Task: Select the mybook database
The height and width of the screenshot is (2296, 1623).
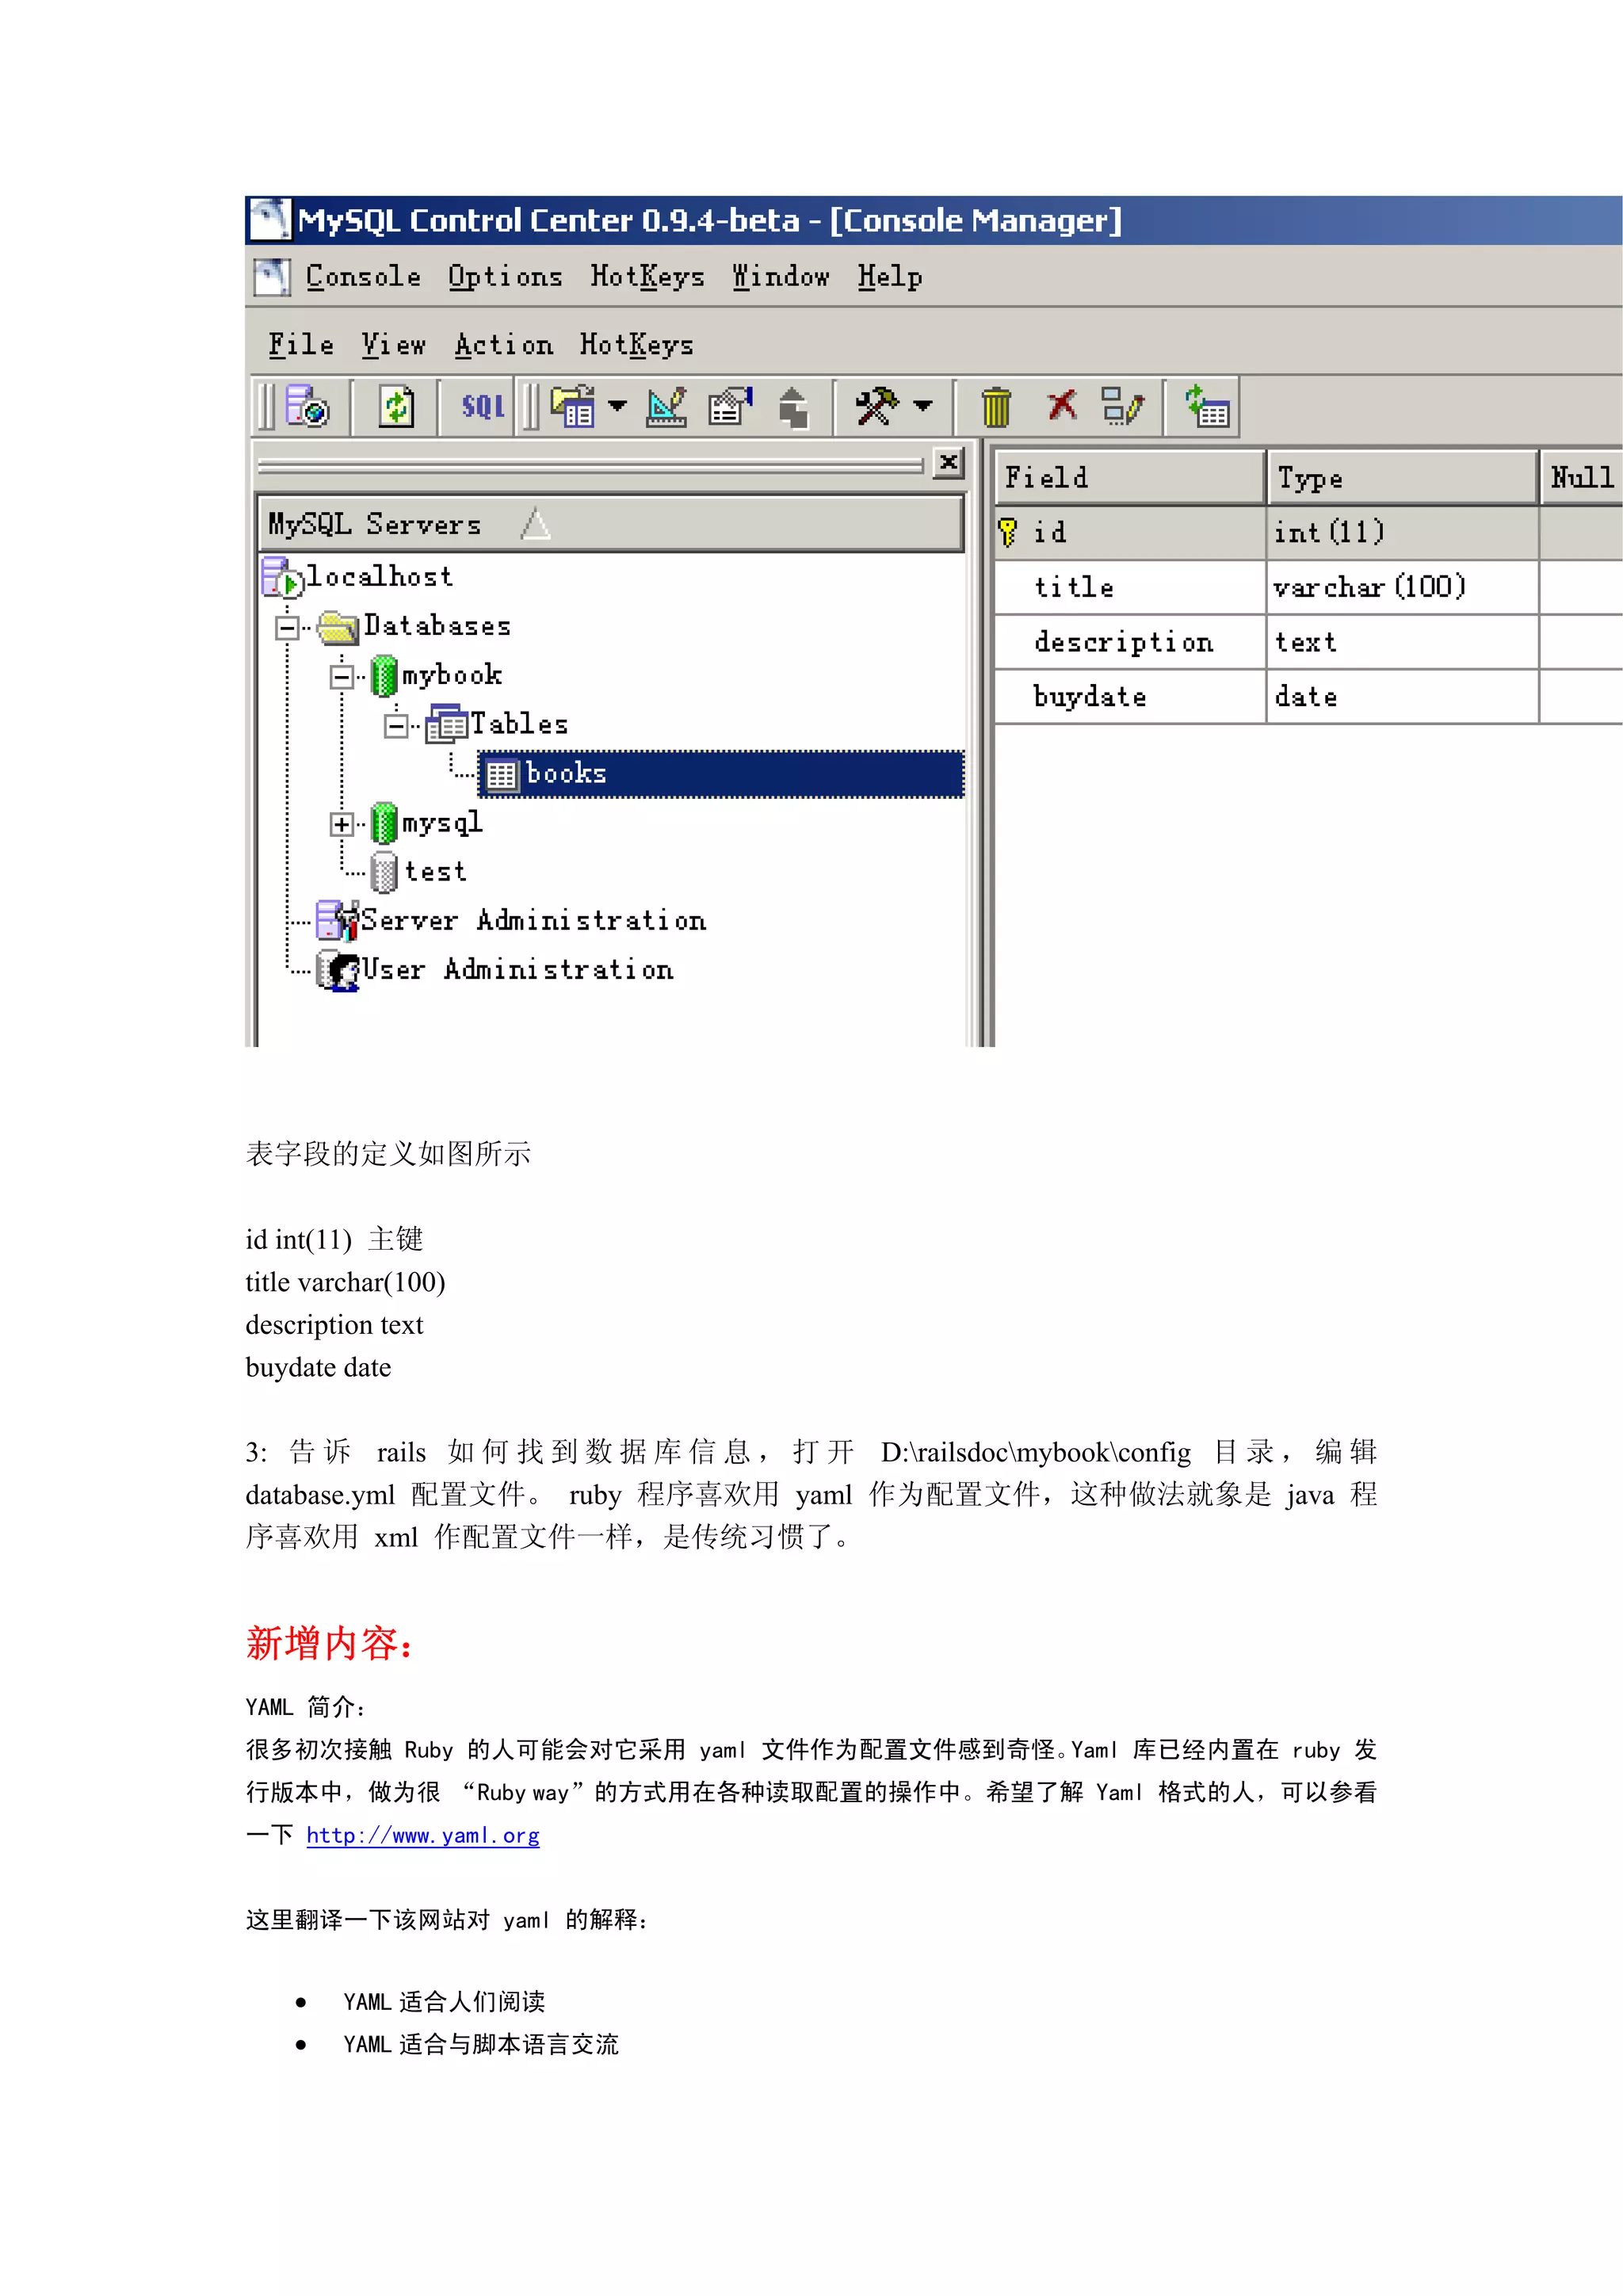Action: [452, 676]
